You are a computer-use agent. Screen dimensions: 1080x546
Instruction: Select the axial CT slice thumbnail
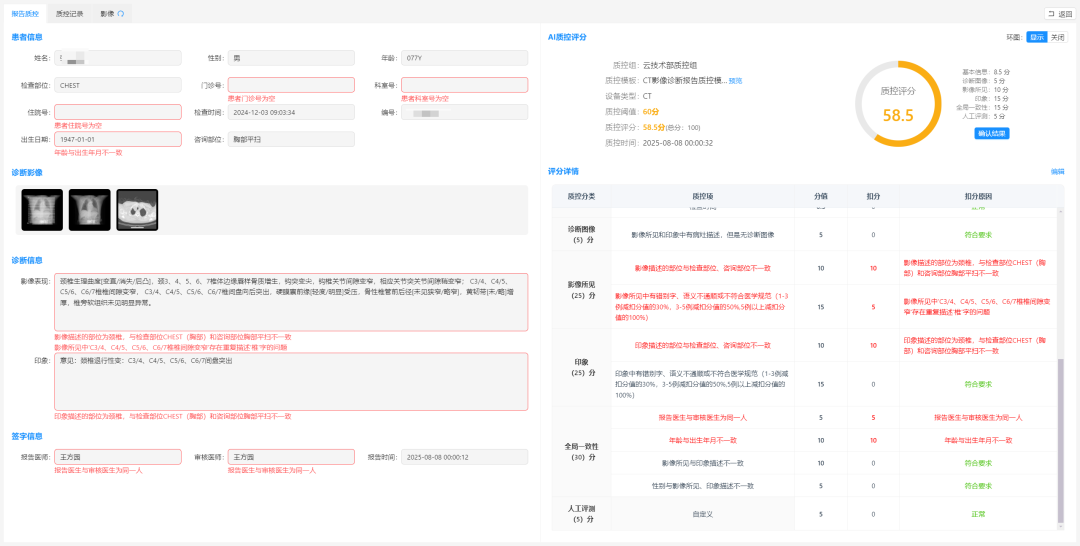click(137, 210)
